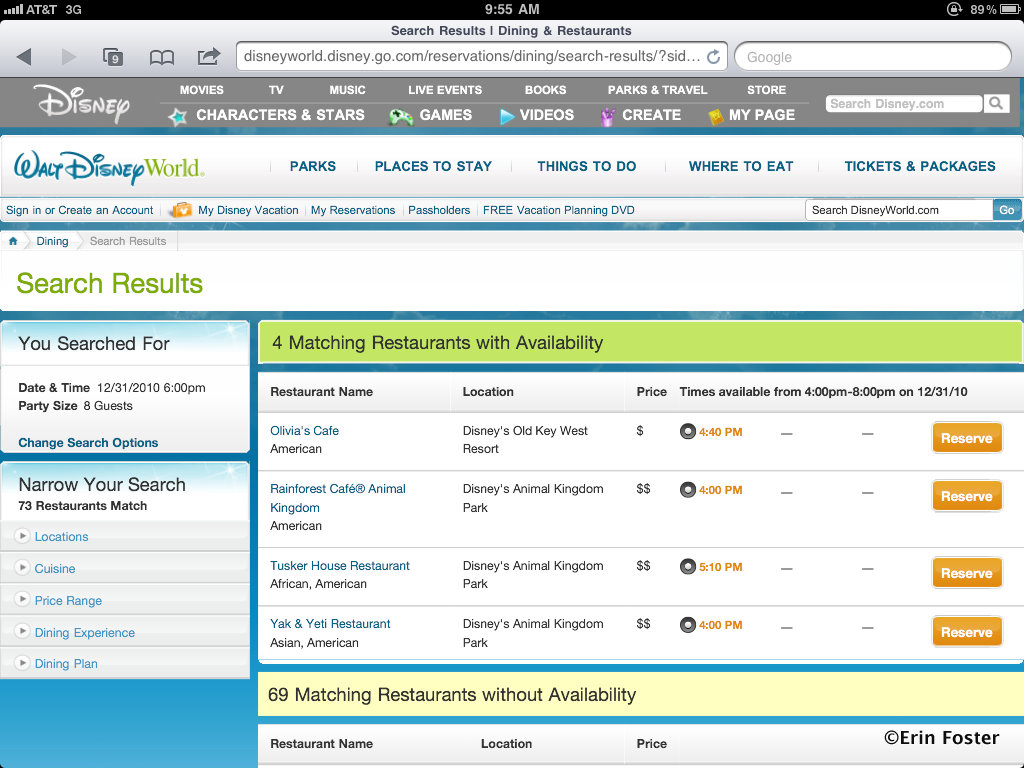This screenshot has height=768, width=1024.
Task: Select the 4:40 PM time for Olivia's Cafe
Action: [710, 432]
